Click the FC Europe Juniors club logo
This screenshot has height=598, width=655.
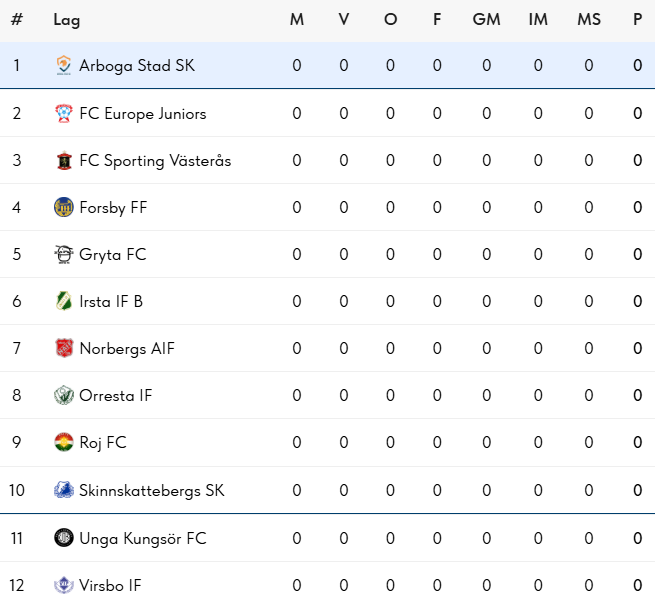(x=64, y=114)
